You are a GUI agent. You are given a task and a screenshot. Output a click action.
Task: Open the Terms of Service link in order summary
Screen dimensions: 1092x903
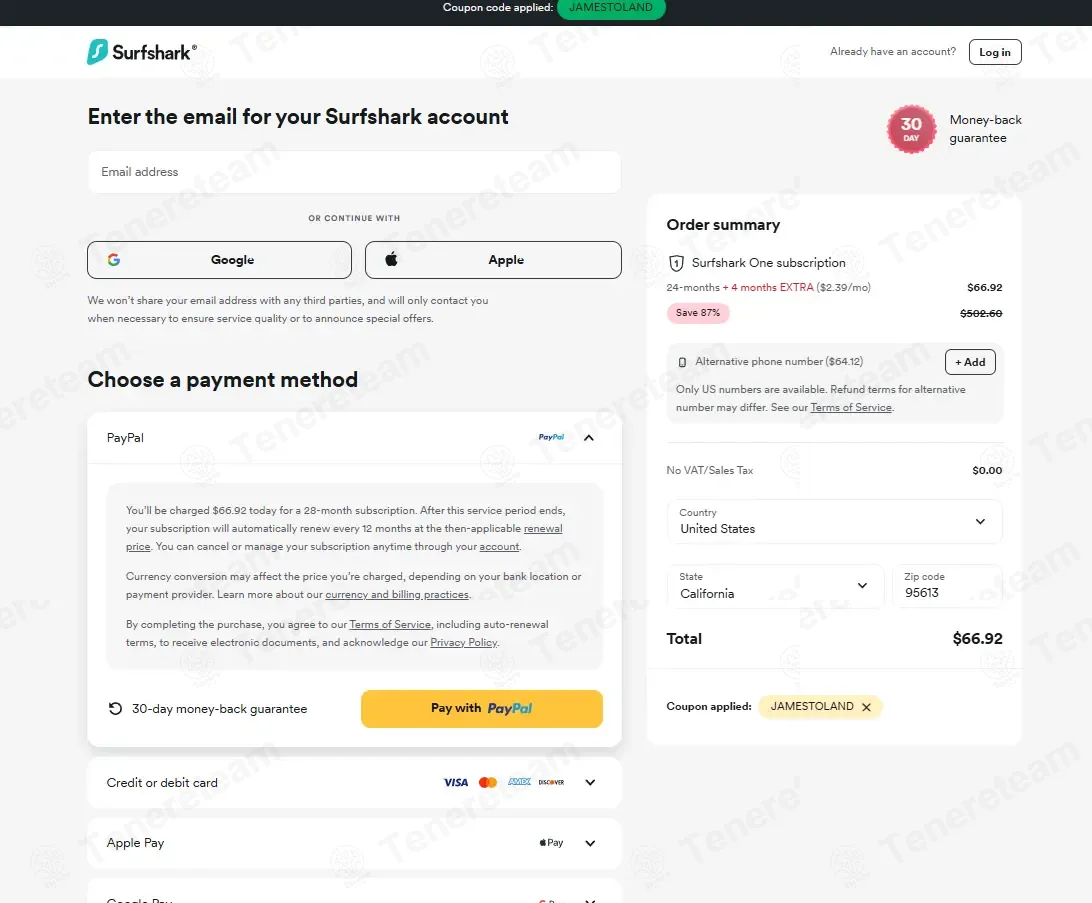851,407
